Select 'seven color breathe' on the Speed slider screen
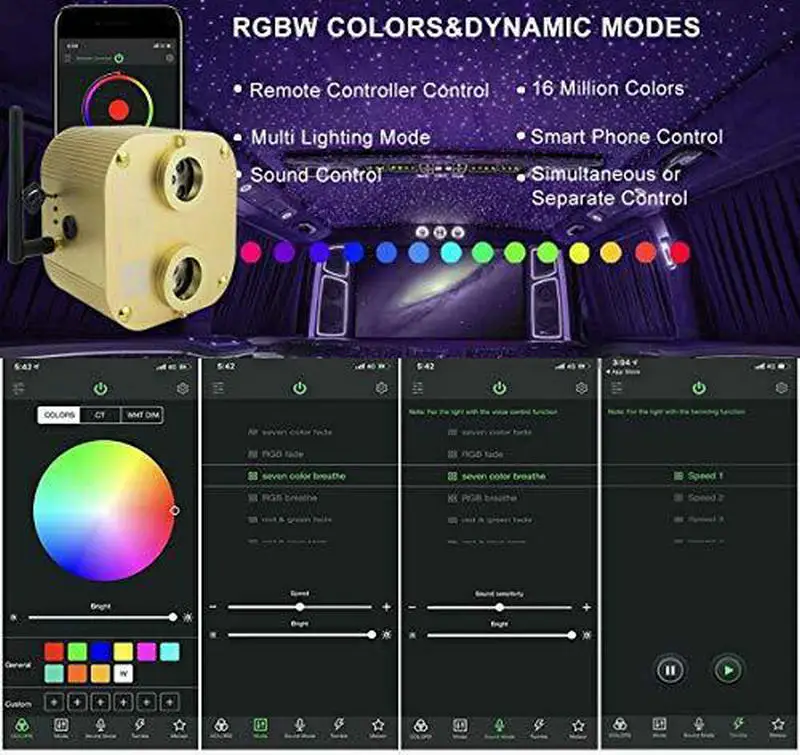 pos(297,476)
